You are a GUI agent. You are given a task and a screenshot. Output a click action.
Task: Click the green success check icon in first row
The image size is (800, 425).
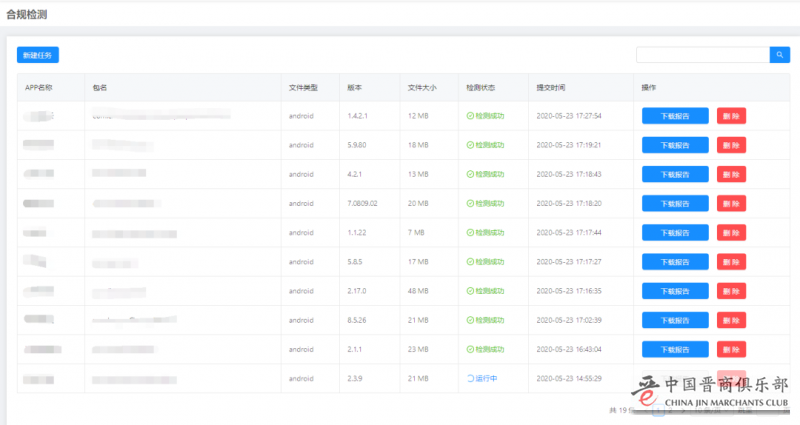(470, 115)
